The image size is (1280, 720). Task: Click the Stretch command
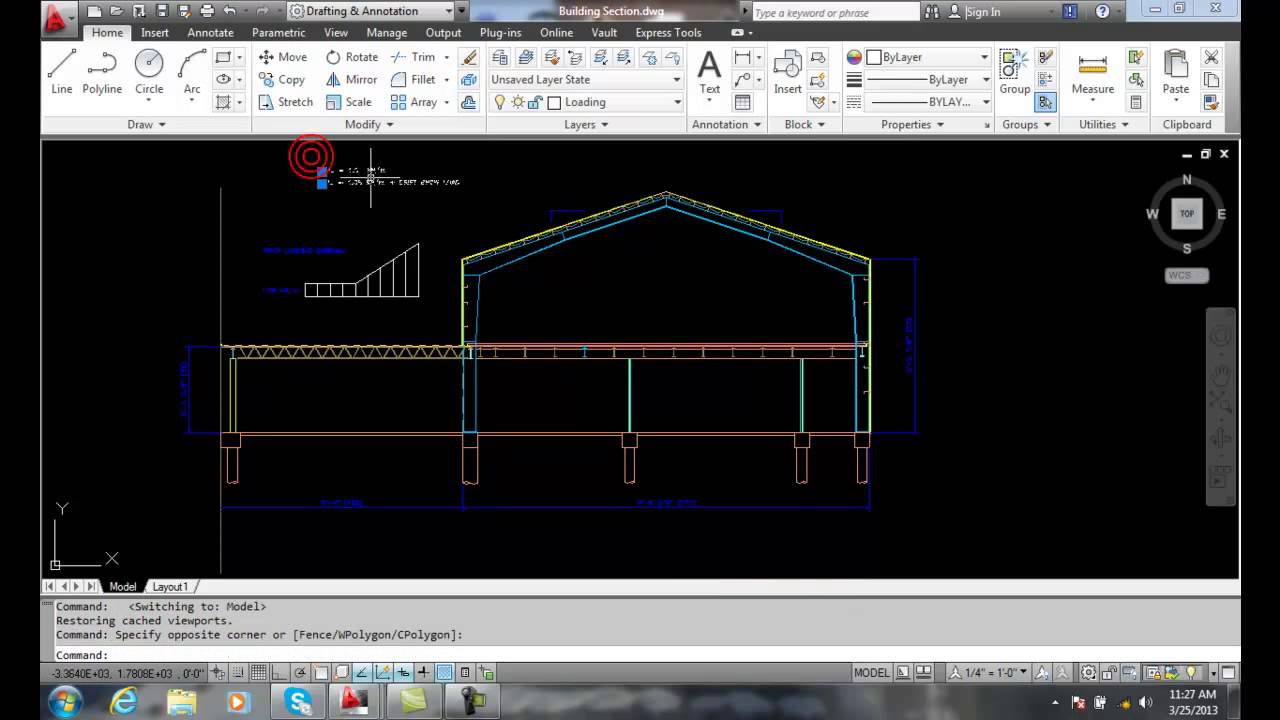285,102
